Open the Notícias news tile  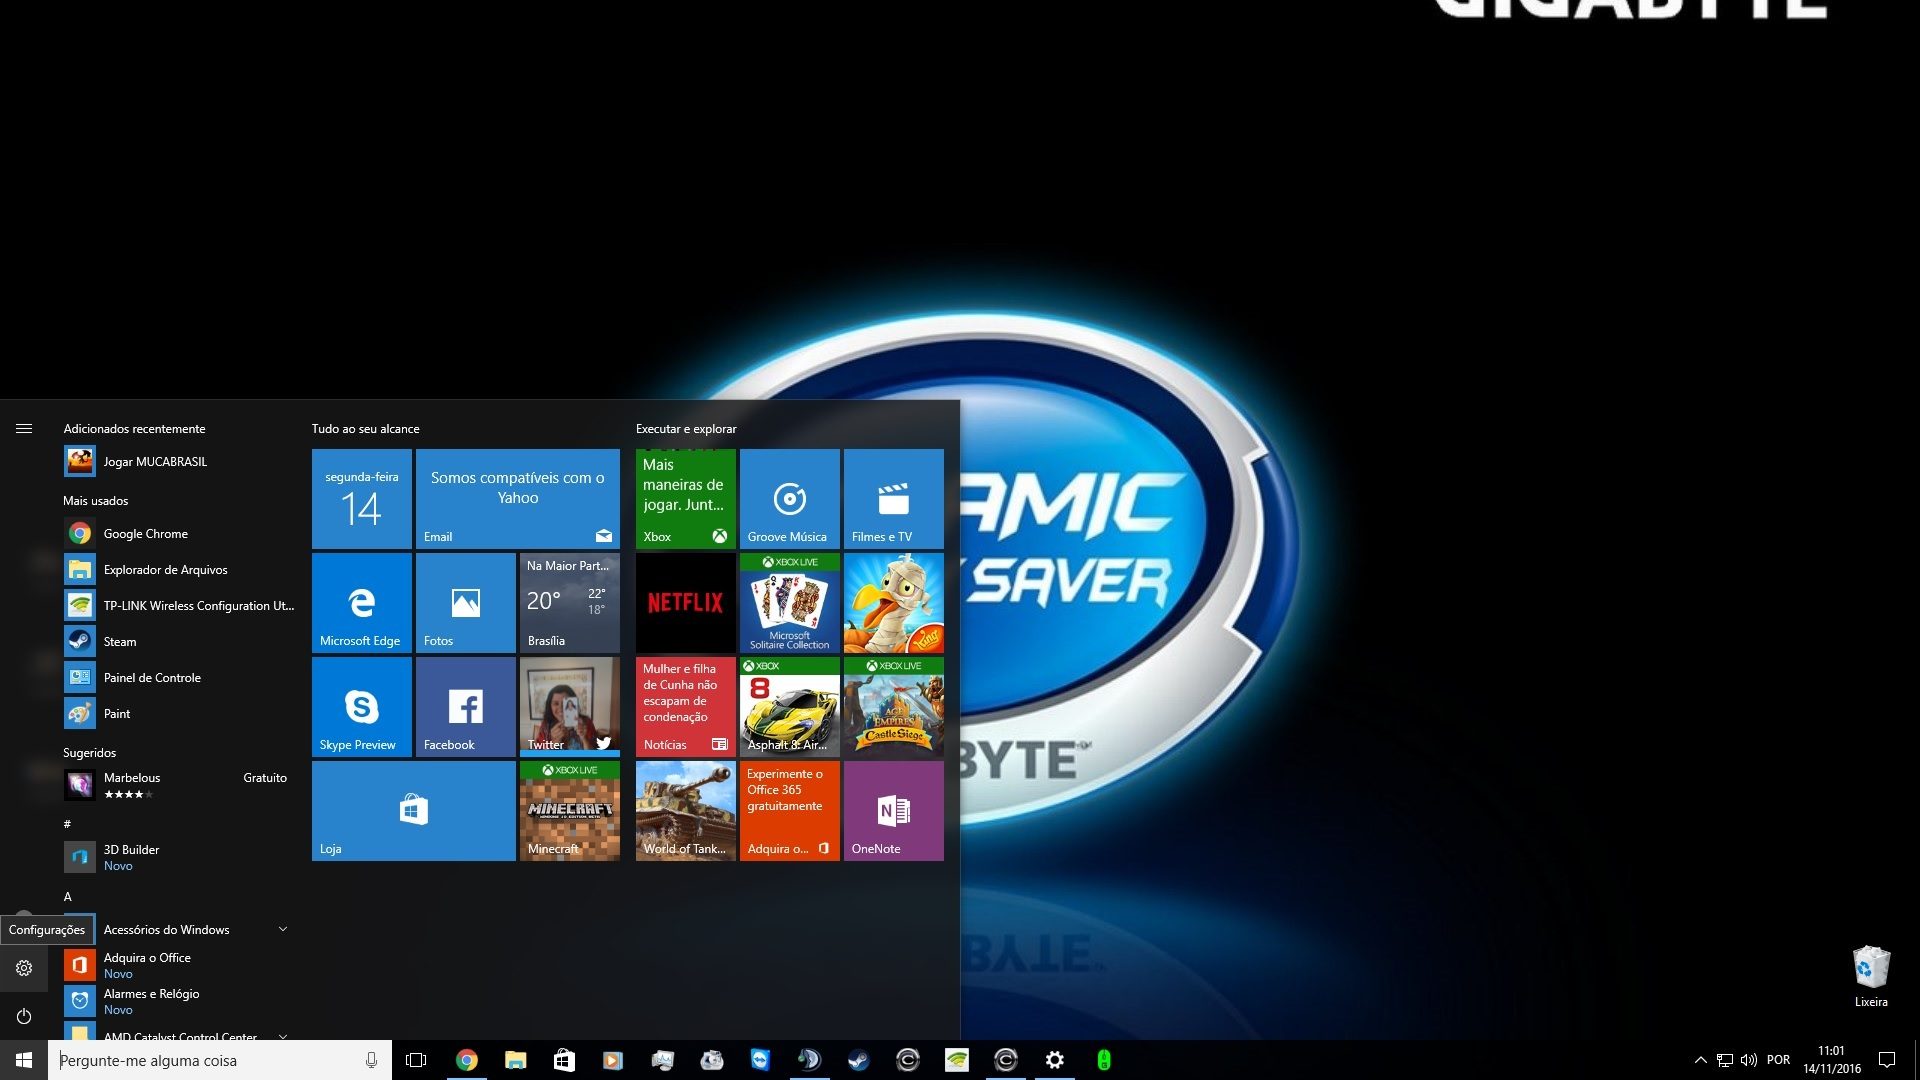686,707
